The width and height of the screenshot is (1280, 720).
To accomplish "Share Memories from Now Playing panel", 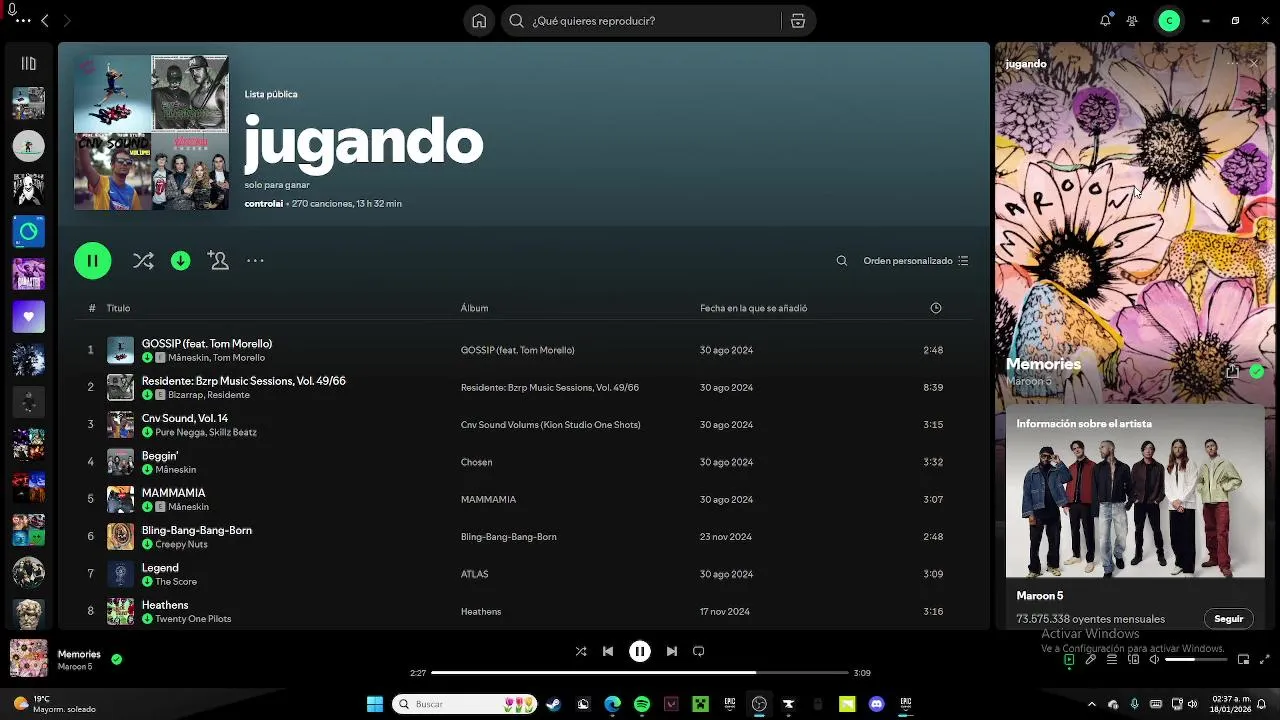I will (1232, 371).
